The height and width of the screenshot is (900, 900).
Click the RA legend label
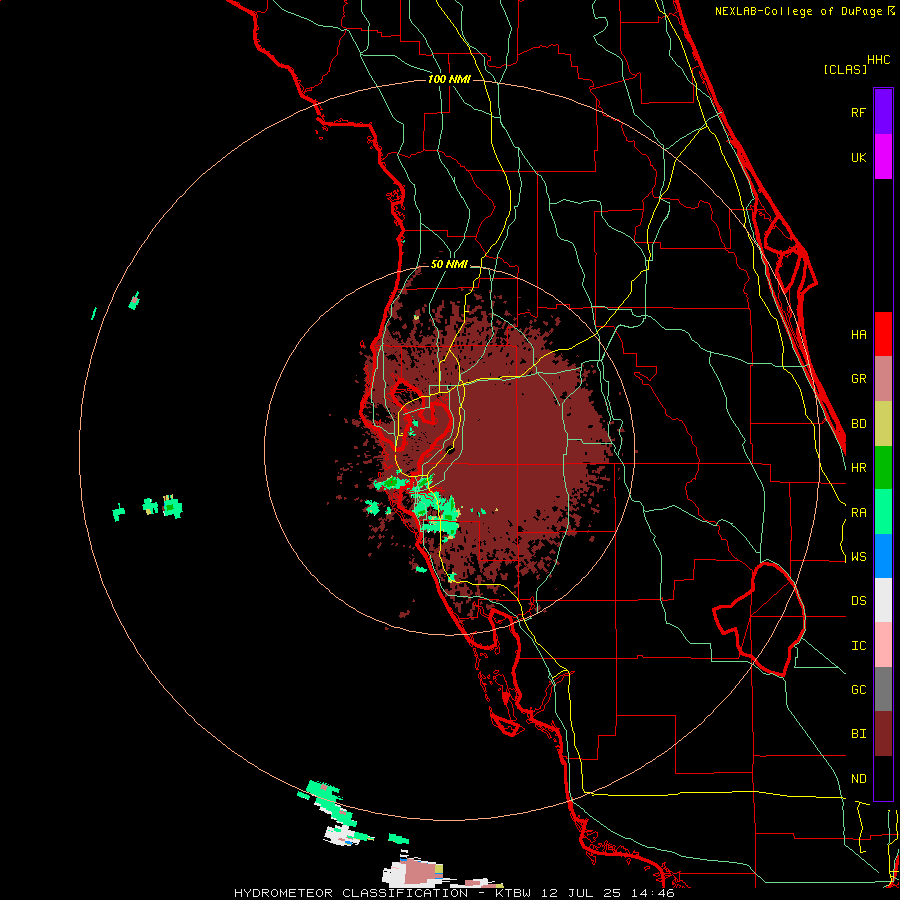pos(858,513)
